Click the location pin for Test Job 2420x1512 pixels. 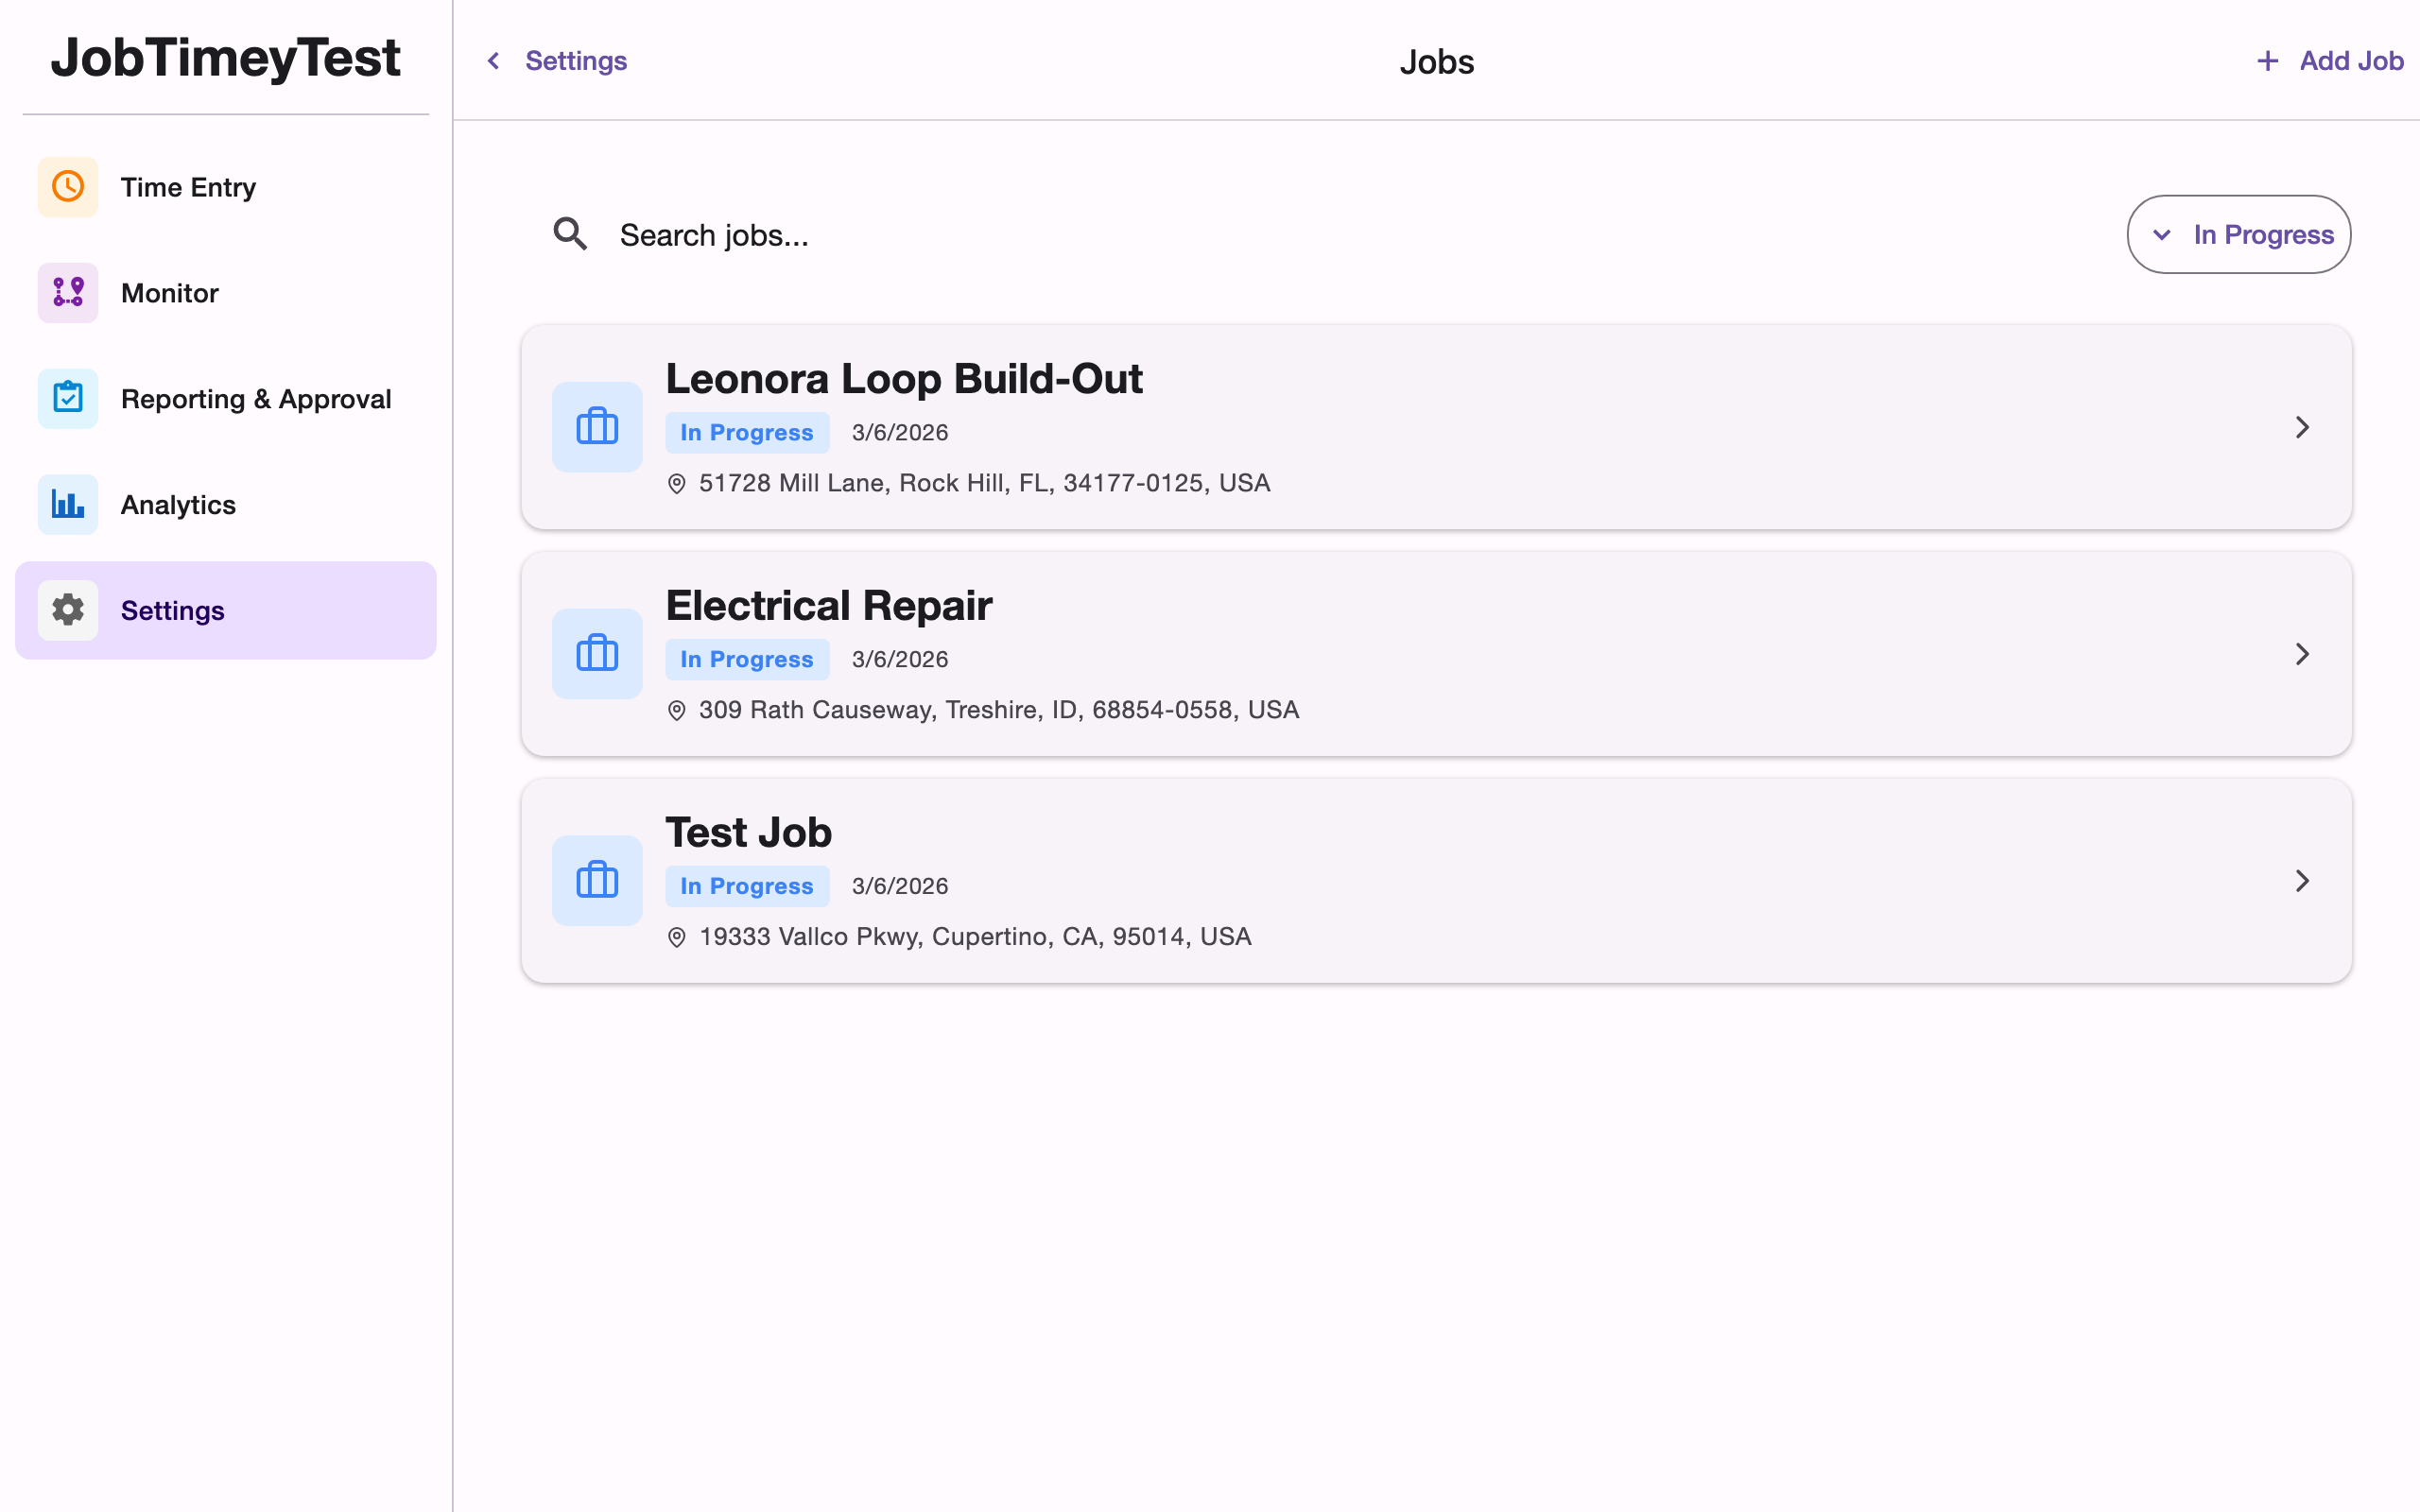tap(677, 936)
